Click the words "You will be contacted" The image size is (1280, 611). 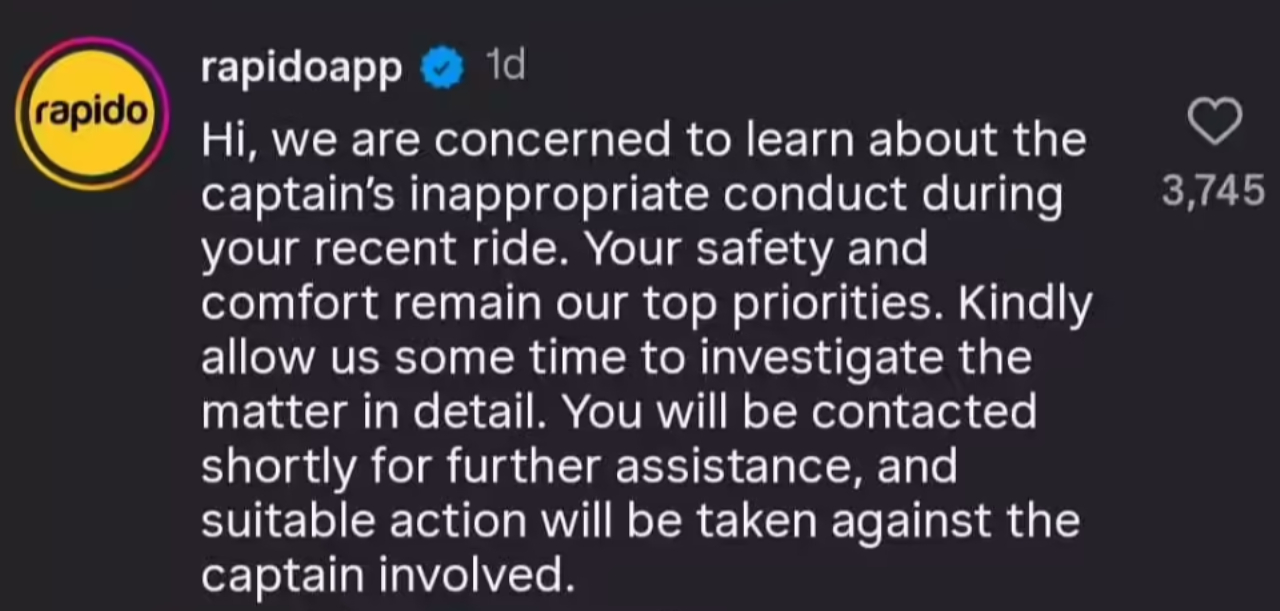[x=800, y=413]
